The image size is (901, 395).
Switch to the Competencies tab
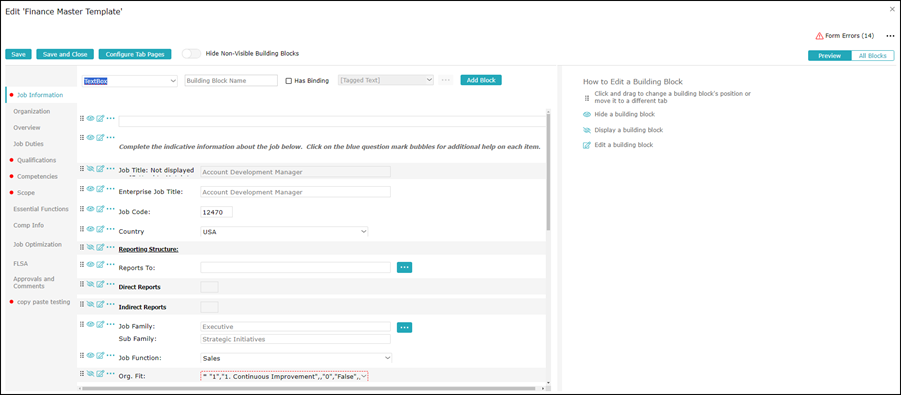[37, 176]
